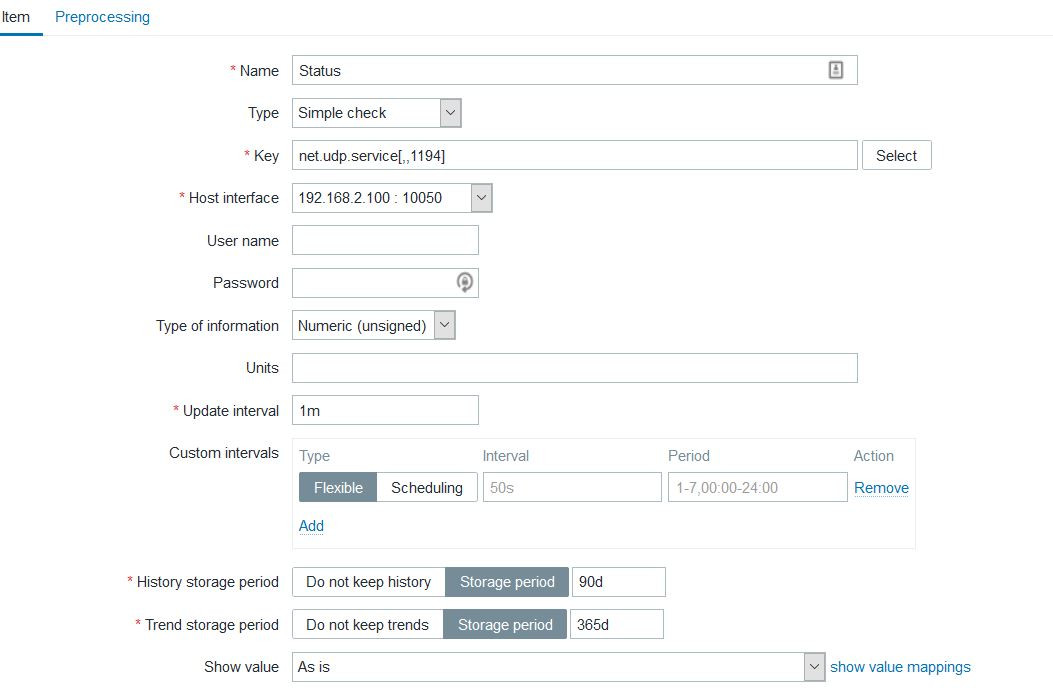
Task: Switch custom interval to Scheduling
Action: click(x=427, y=488)
